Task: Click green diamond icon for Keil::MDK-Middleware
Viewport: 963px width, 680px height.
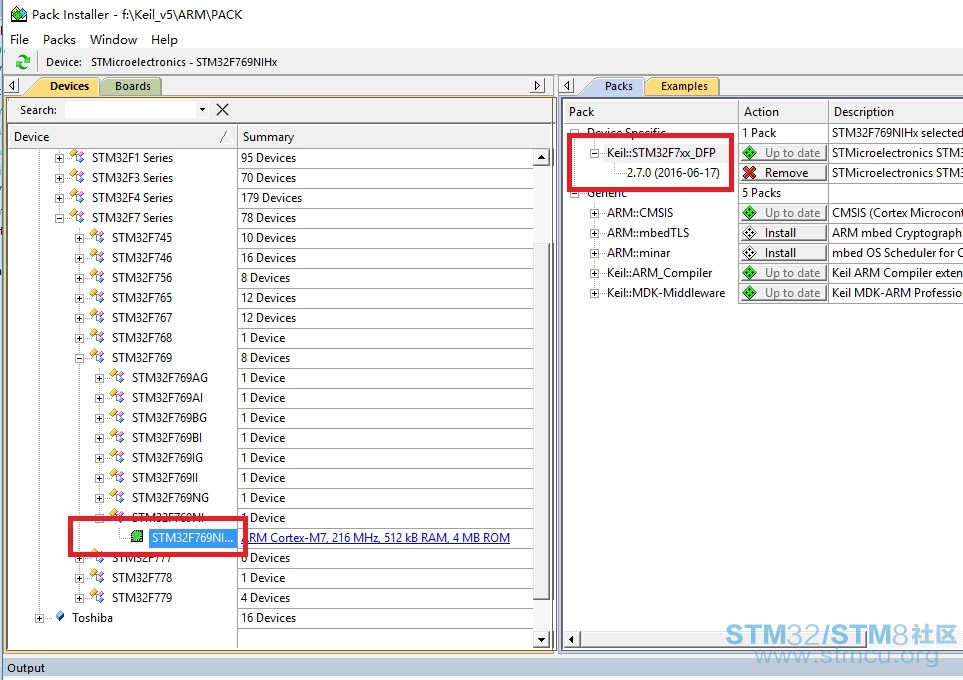Action: pos(750,292)
